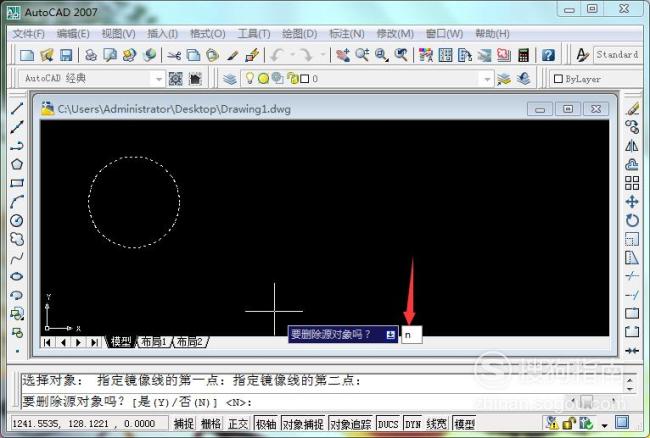
Task: Select the Spline tool
Action: tap(17, 258)
